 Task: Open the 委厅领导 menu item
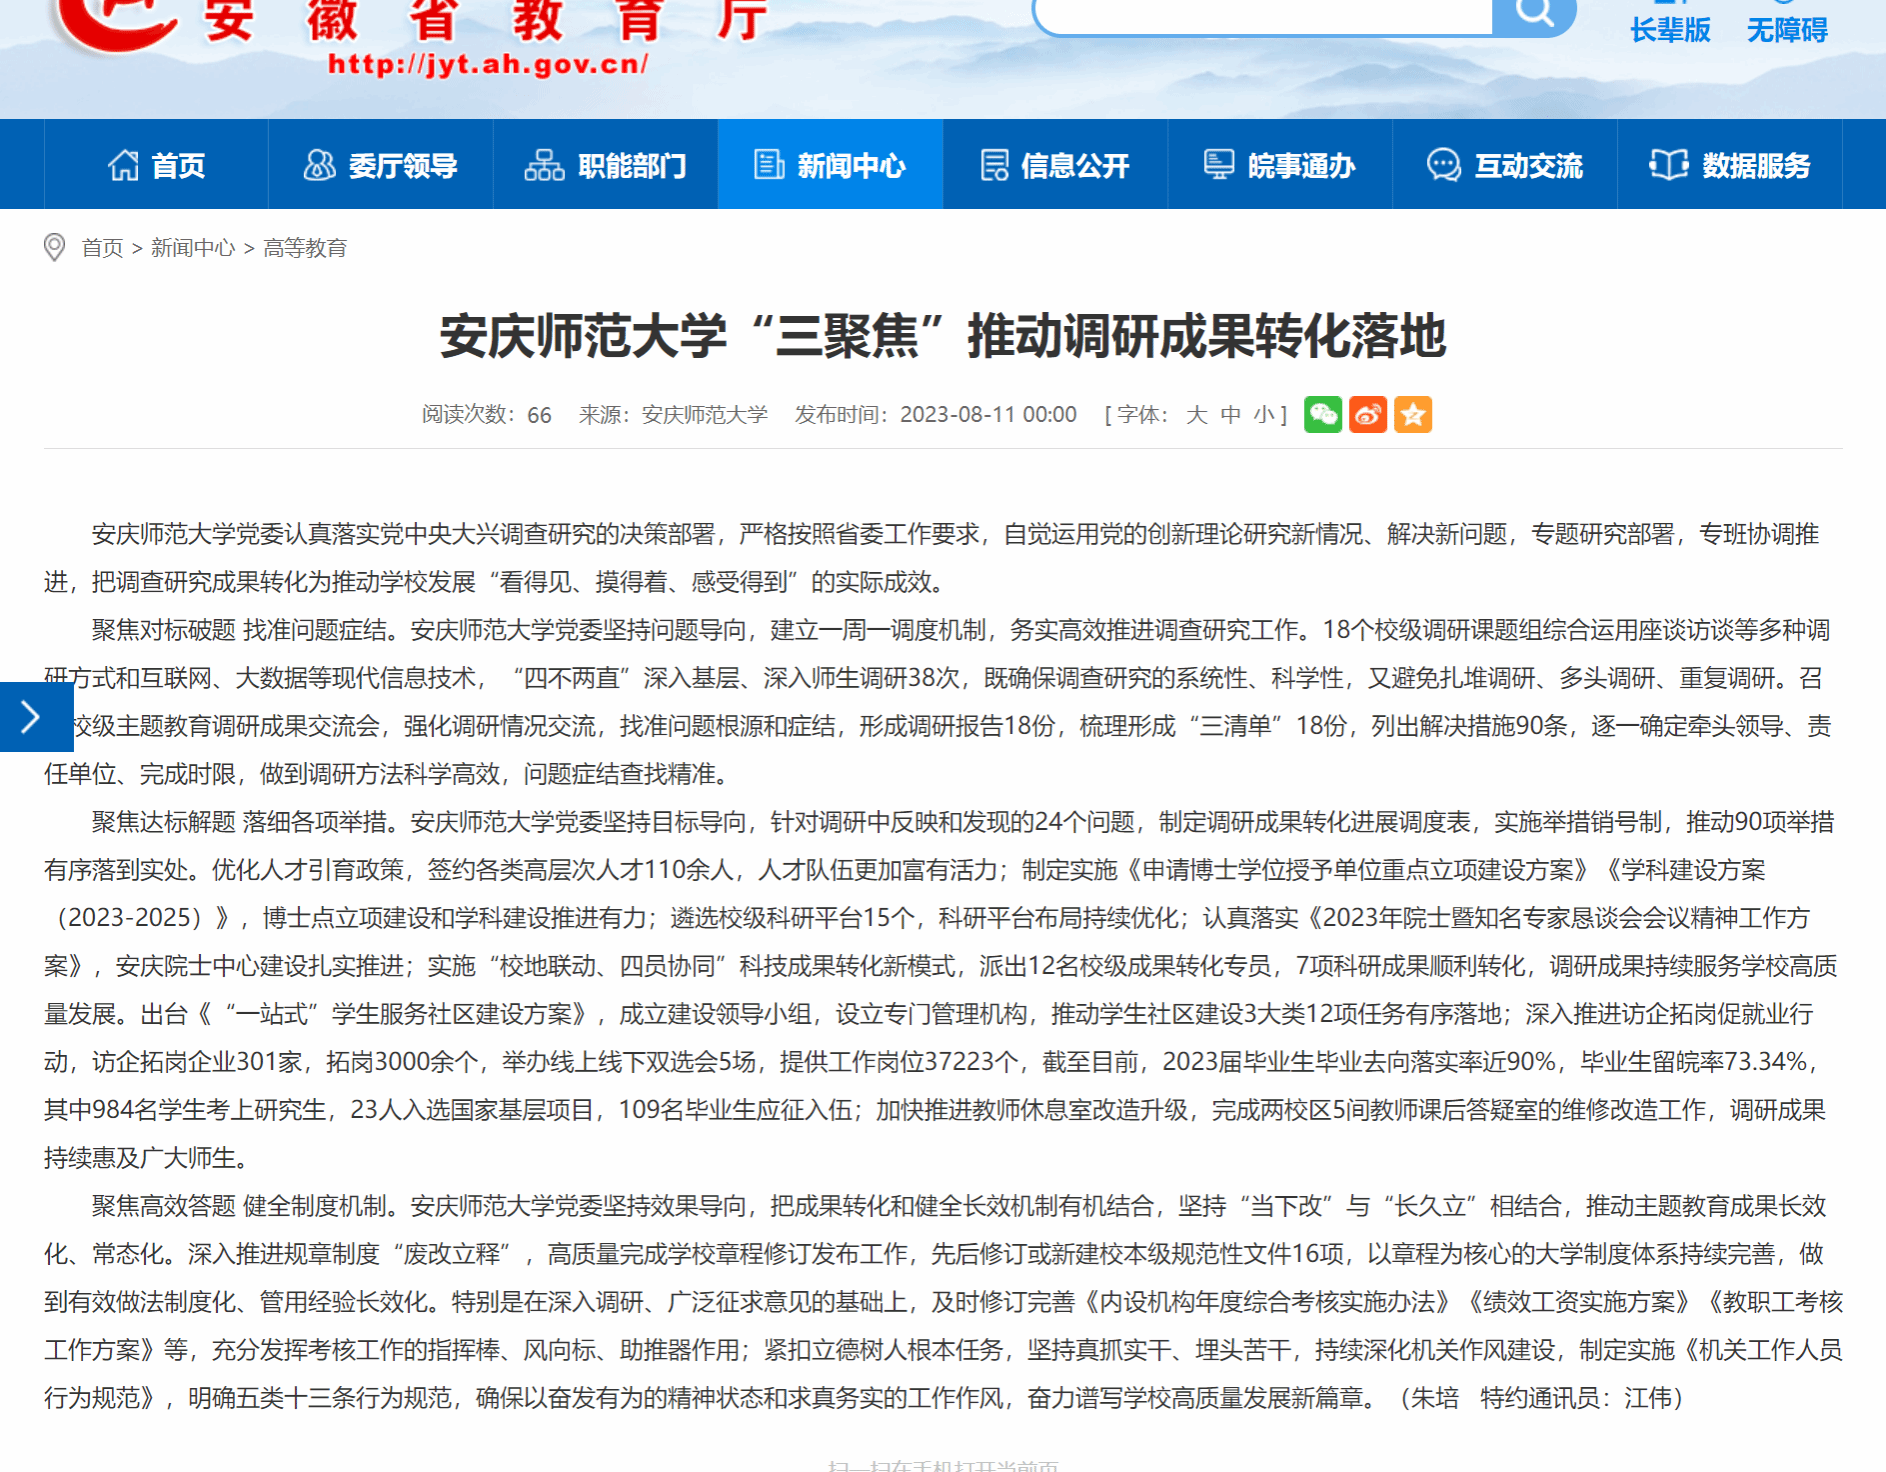click(x=380, y=165)
